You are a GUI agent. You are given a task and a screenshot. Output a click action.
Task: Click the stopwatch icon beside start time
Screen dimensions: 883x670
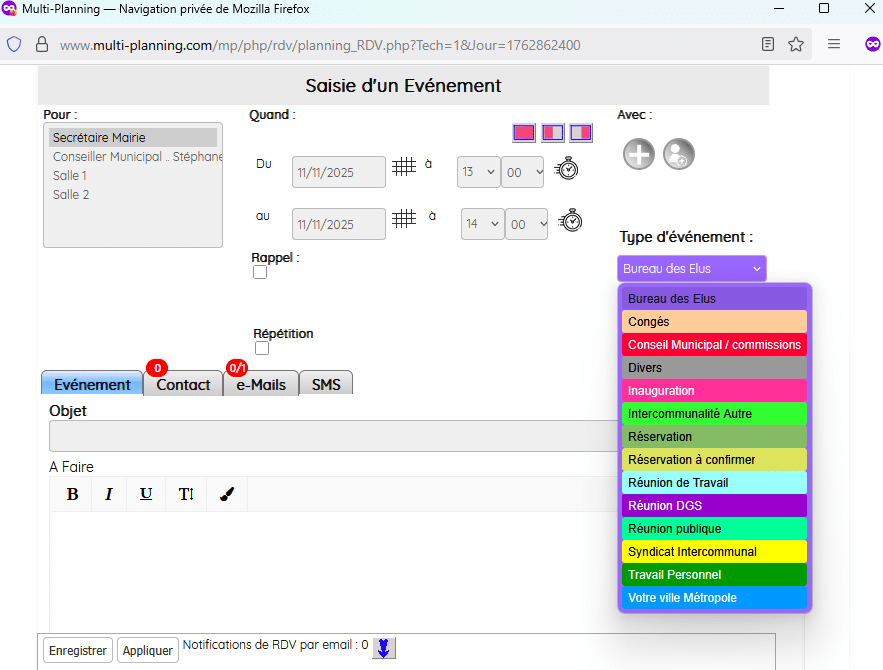pos(567,168)
